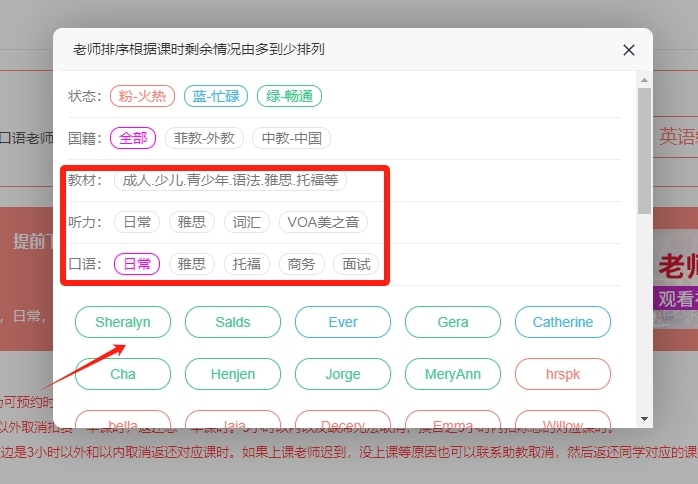The width and height of the screenshot is (698, 484).
Task: Choose teacher hrspk
Action: click(x=563, y=374)
